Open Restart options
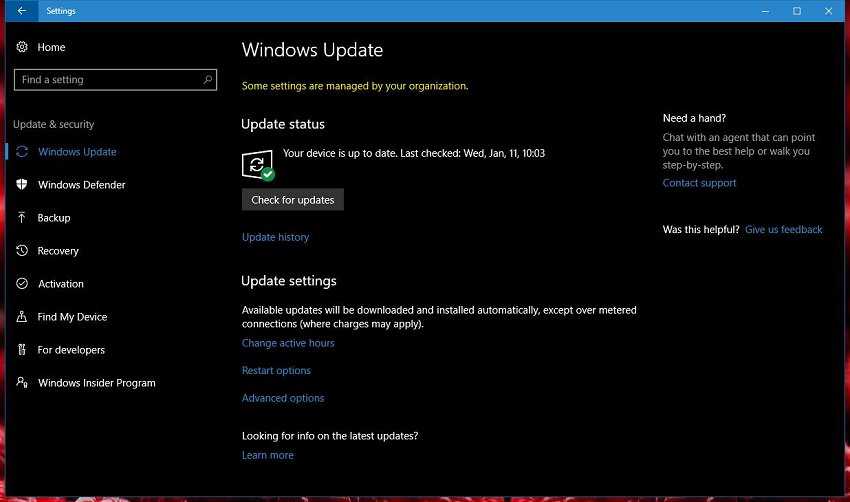 276,371
